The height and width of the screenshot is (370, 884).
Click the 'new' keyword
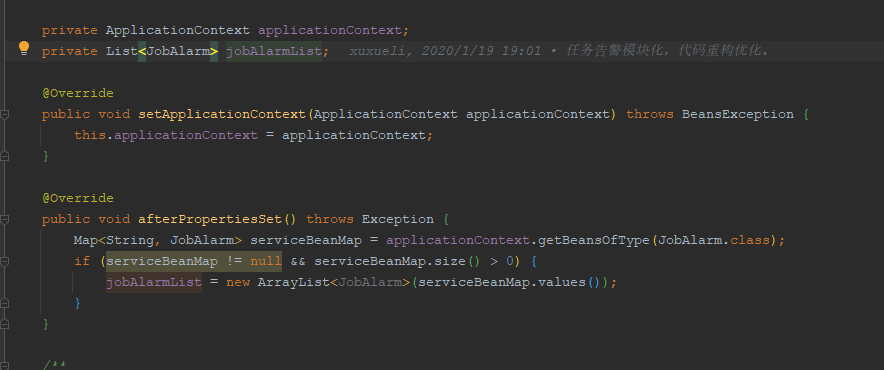[x=238, y=283]
